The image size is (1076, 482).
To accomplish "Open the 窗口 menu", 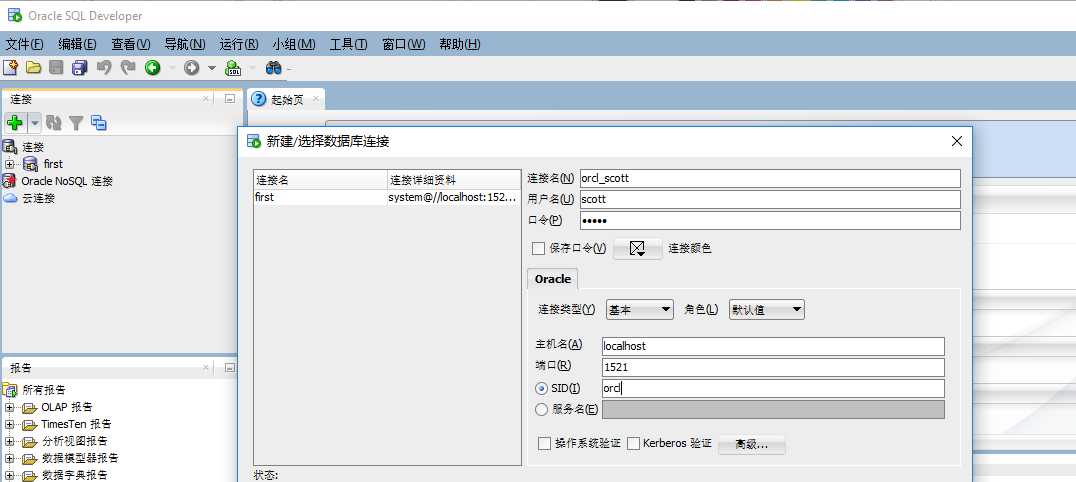I will [404, 44].
